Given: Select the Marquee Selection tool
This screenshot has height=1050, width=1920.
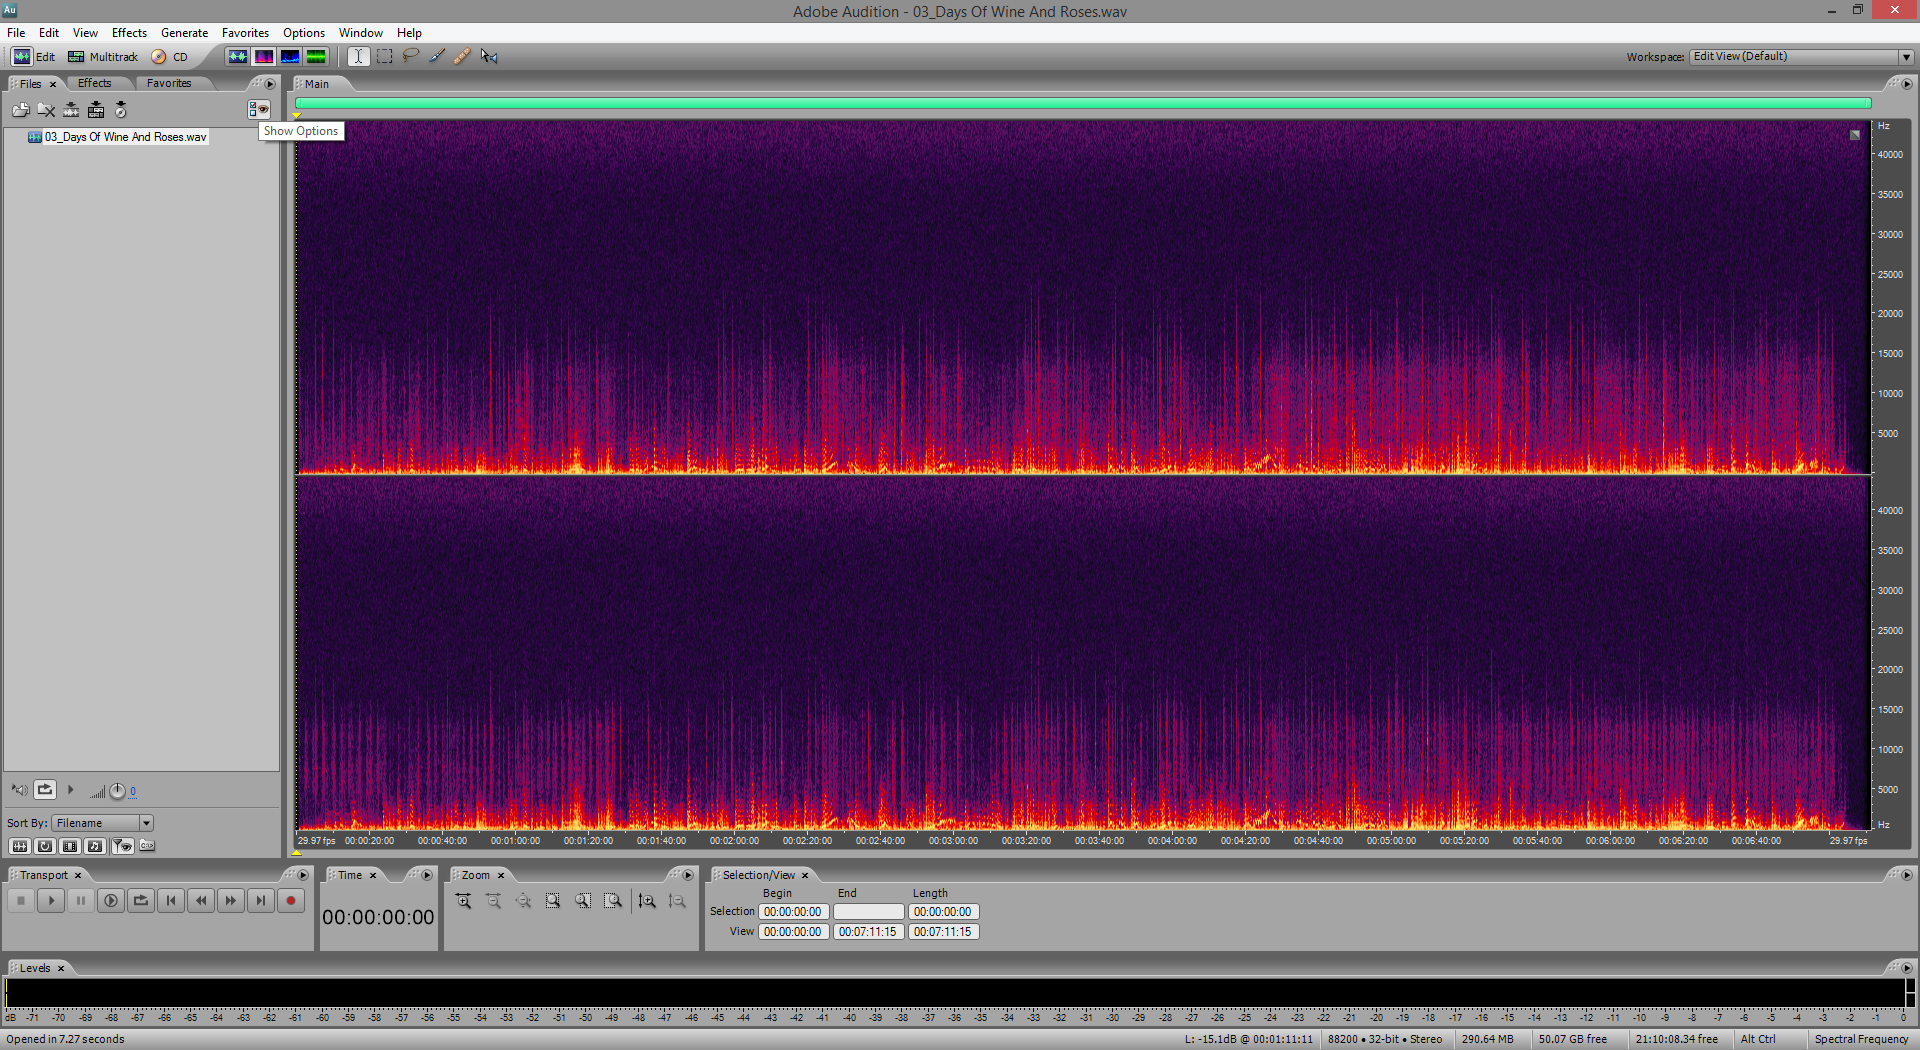Looking at the screenshot, I should [385, 57].
